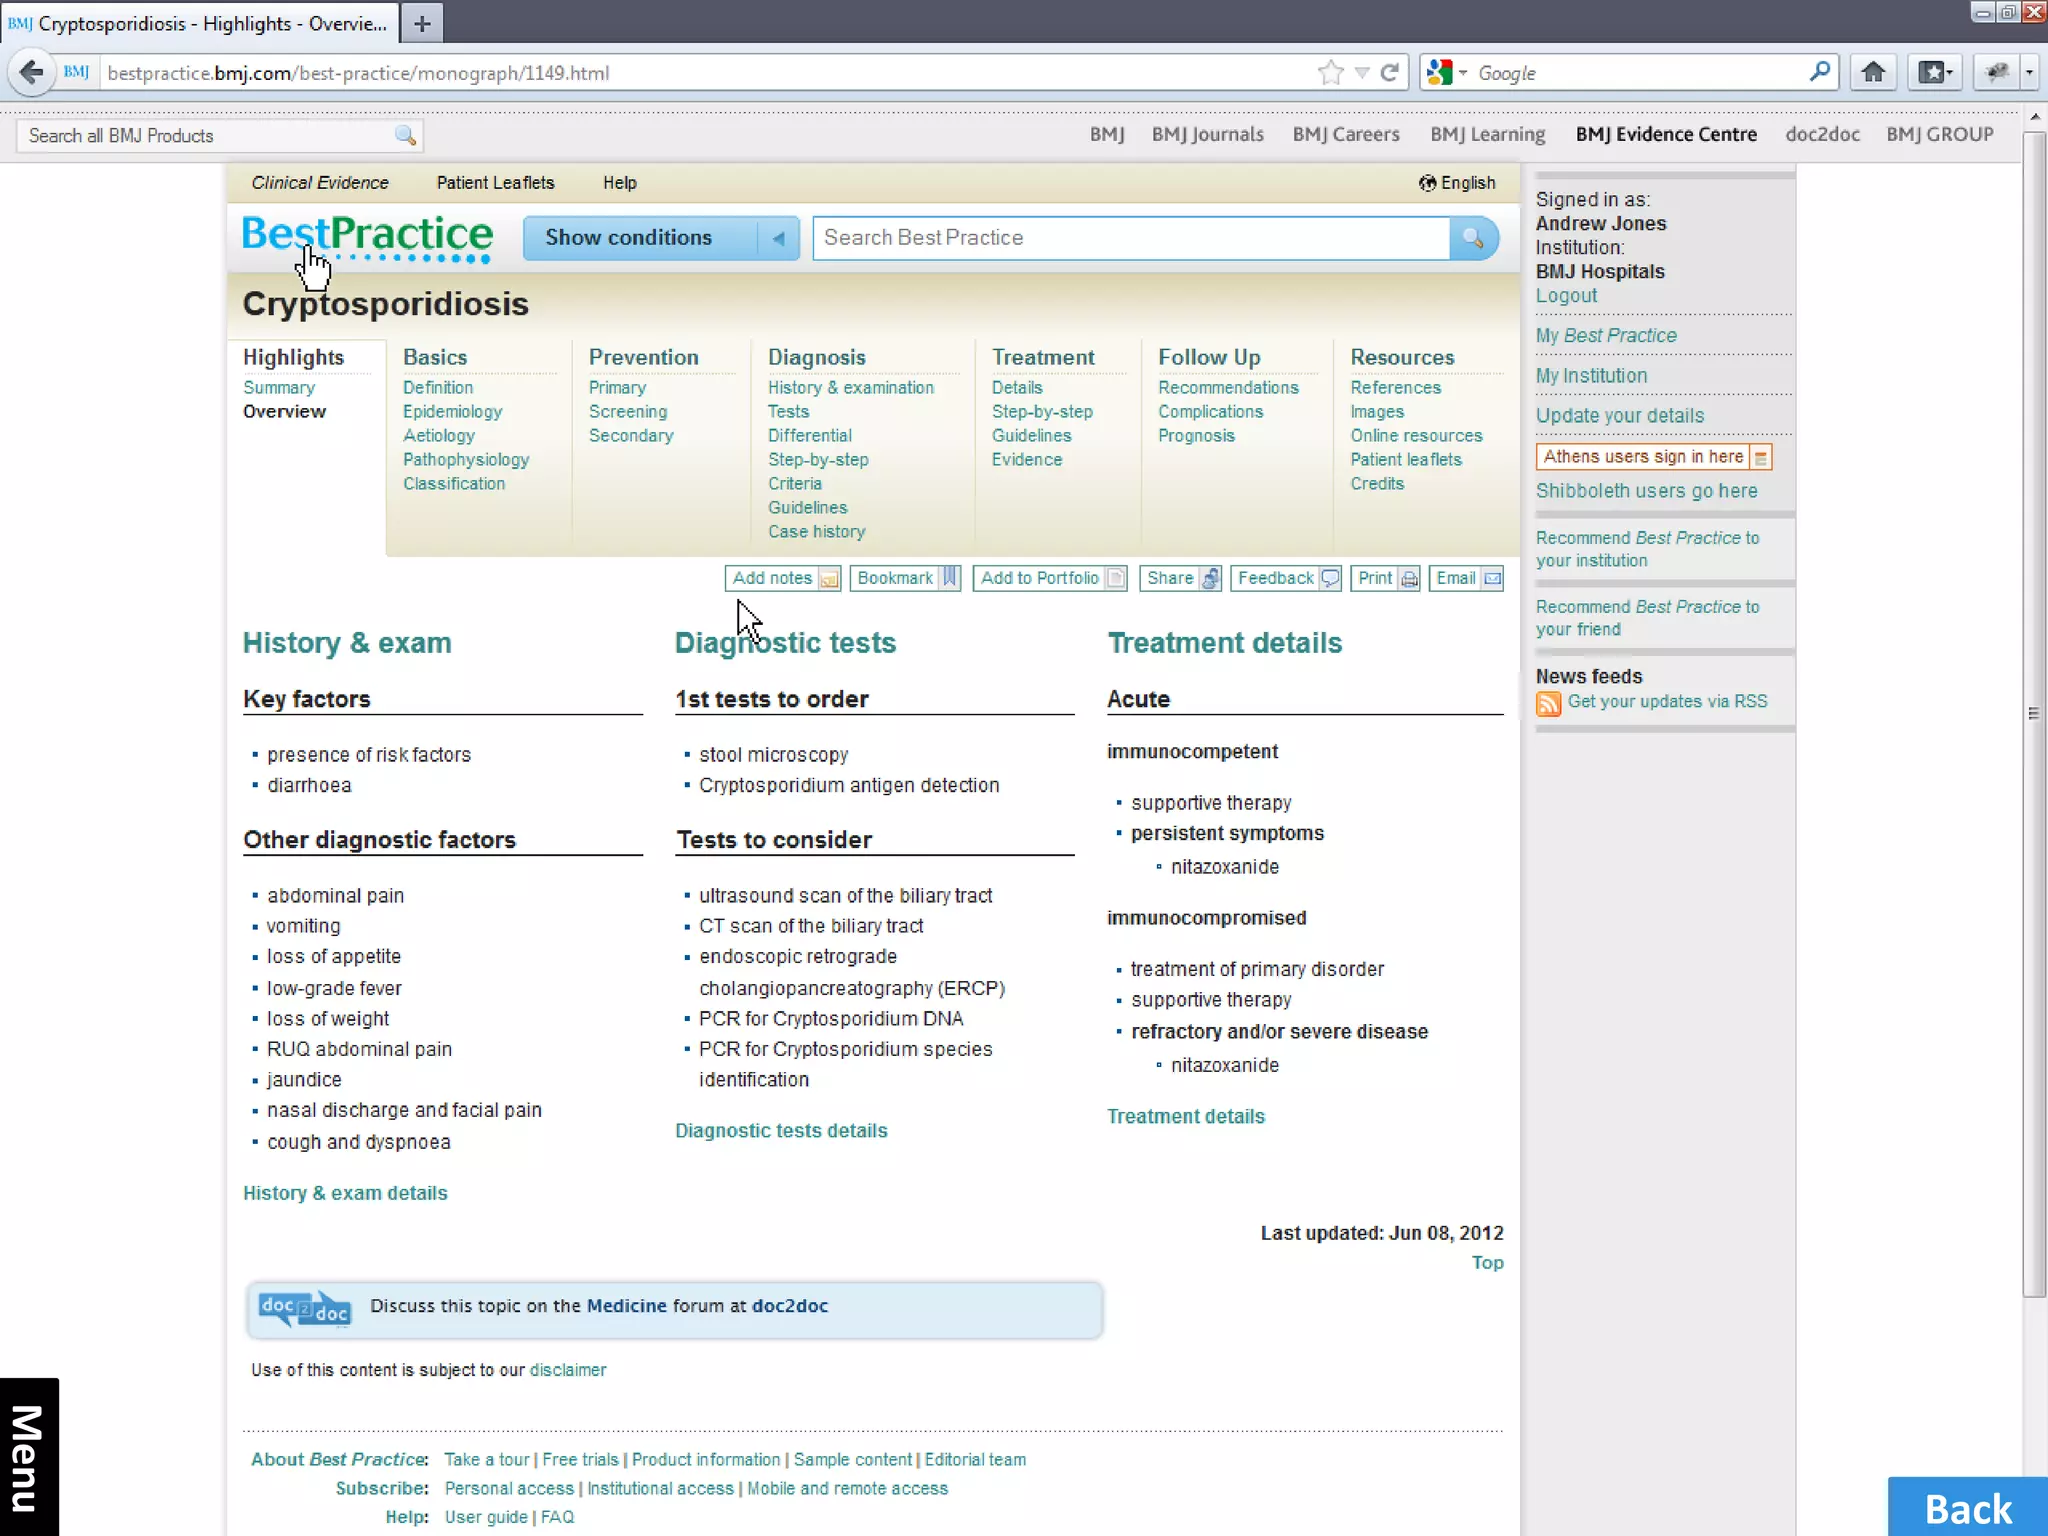Open the Prevention section tab
This screenshot has height=1536, width=2048.
(643, 357)
